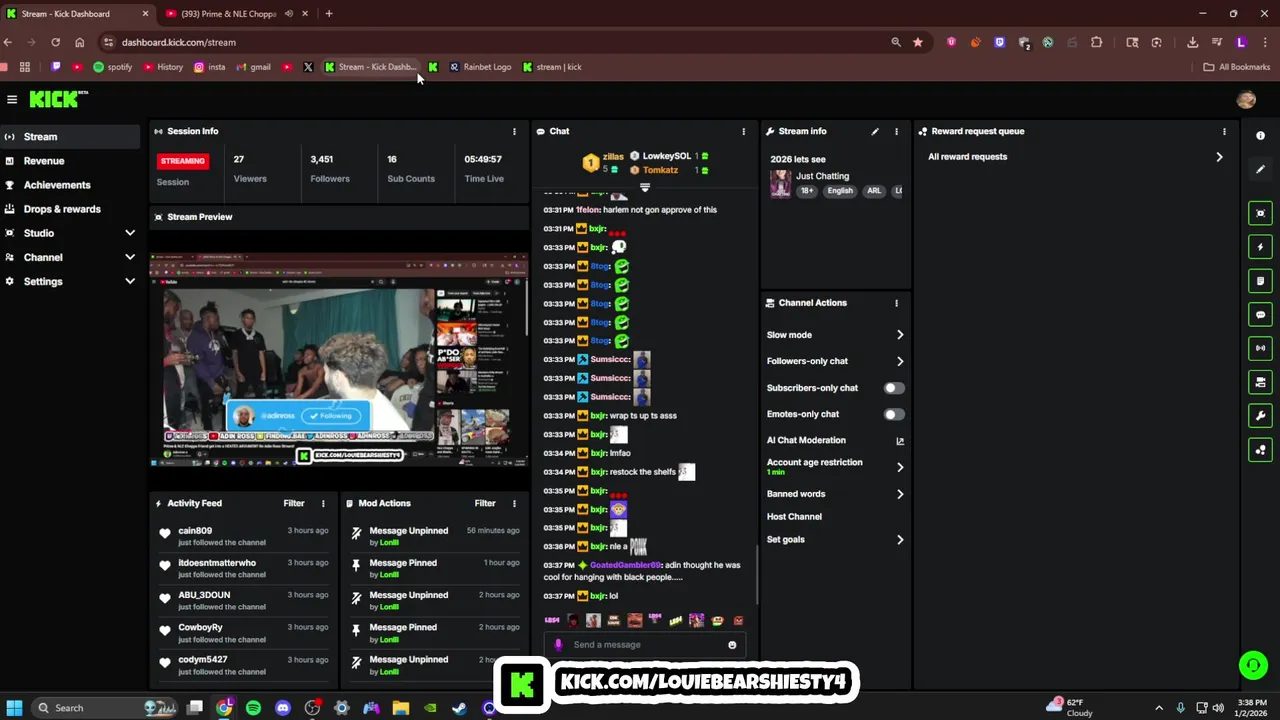Screen dimensions: 1280x720
Task: Open the spotify bookmark
Action: click(112, 67)
